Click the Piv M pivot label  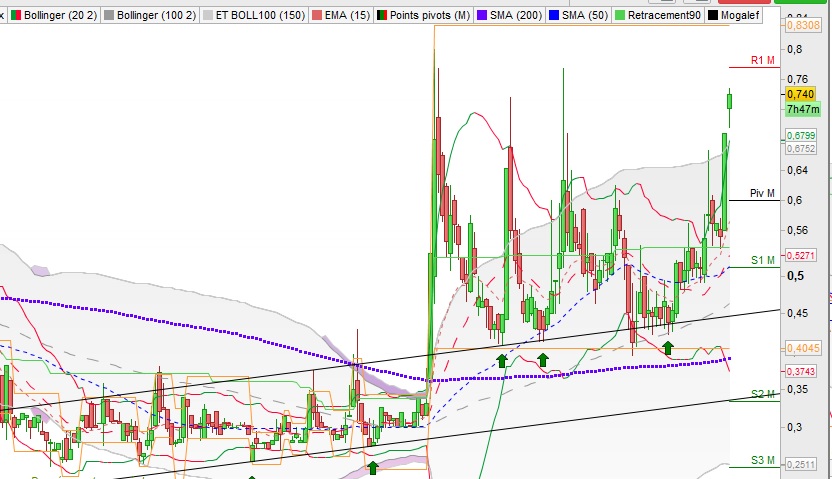[x=762, y=193]
